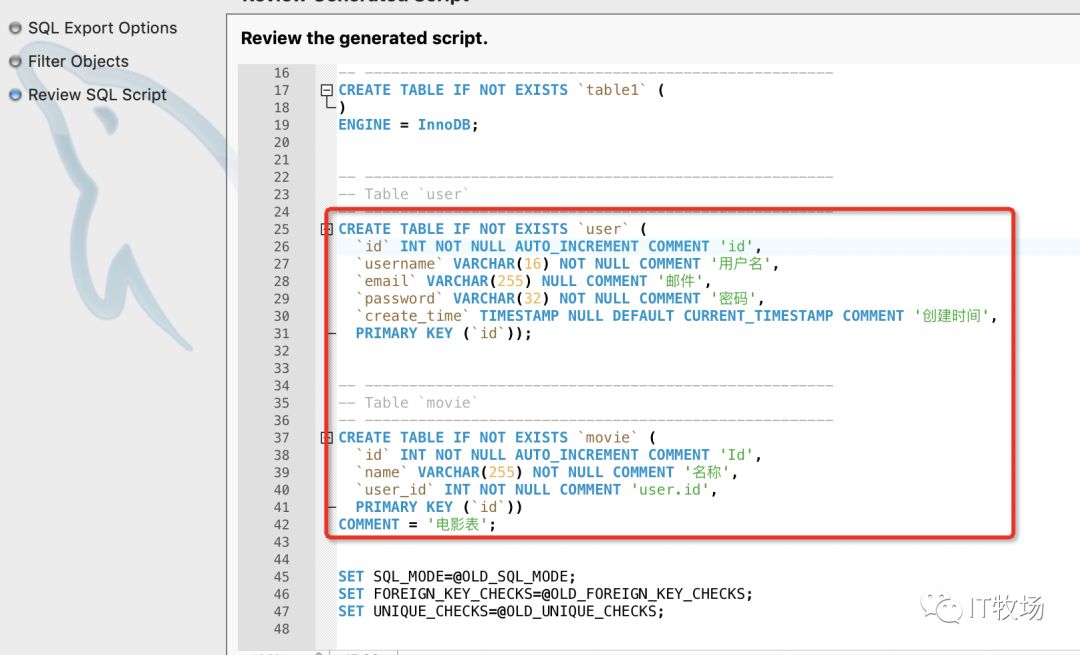
Task: Collapse the user table definition block
Action: tap(325, 228)
